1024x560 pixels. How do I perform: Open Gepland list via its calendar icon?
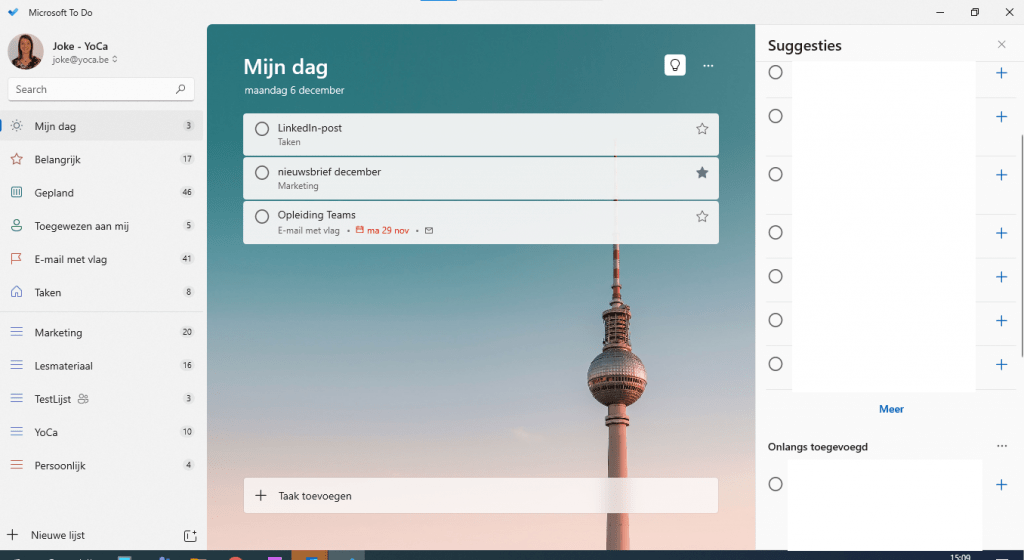pos(16,193)
